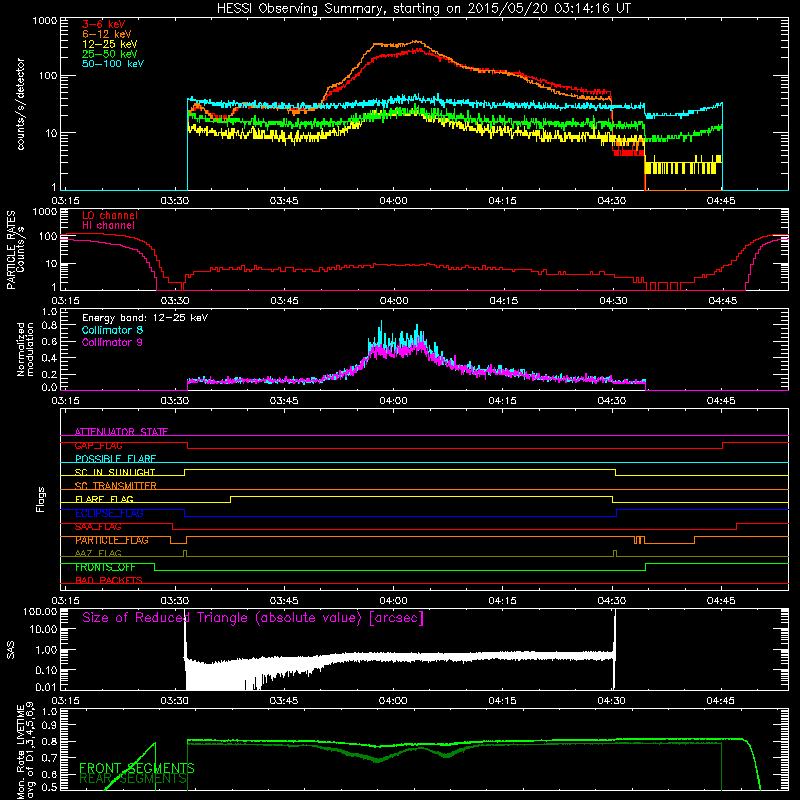Select the 'GAP_FLAG' label
Screen dimensions: 800x800
[x=98, y=445]
